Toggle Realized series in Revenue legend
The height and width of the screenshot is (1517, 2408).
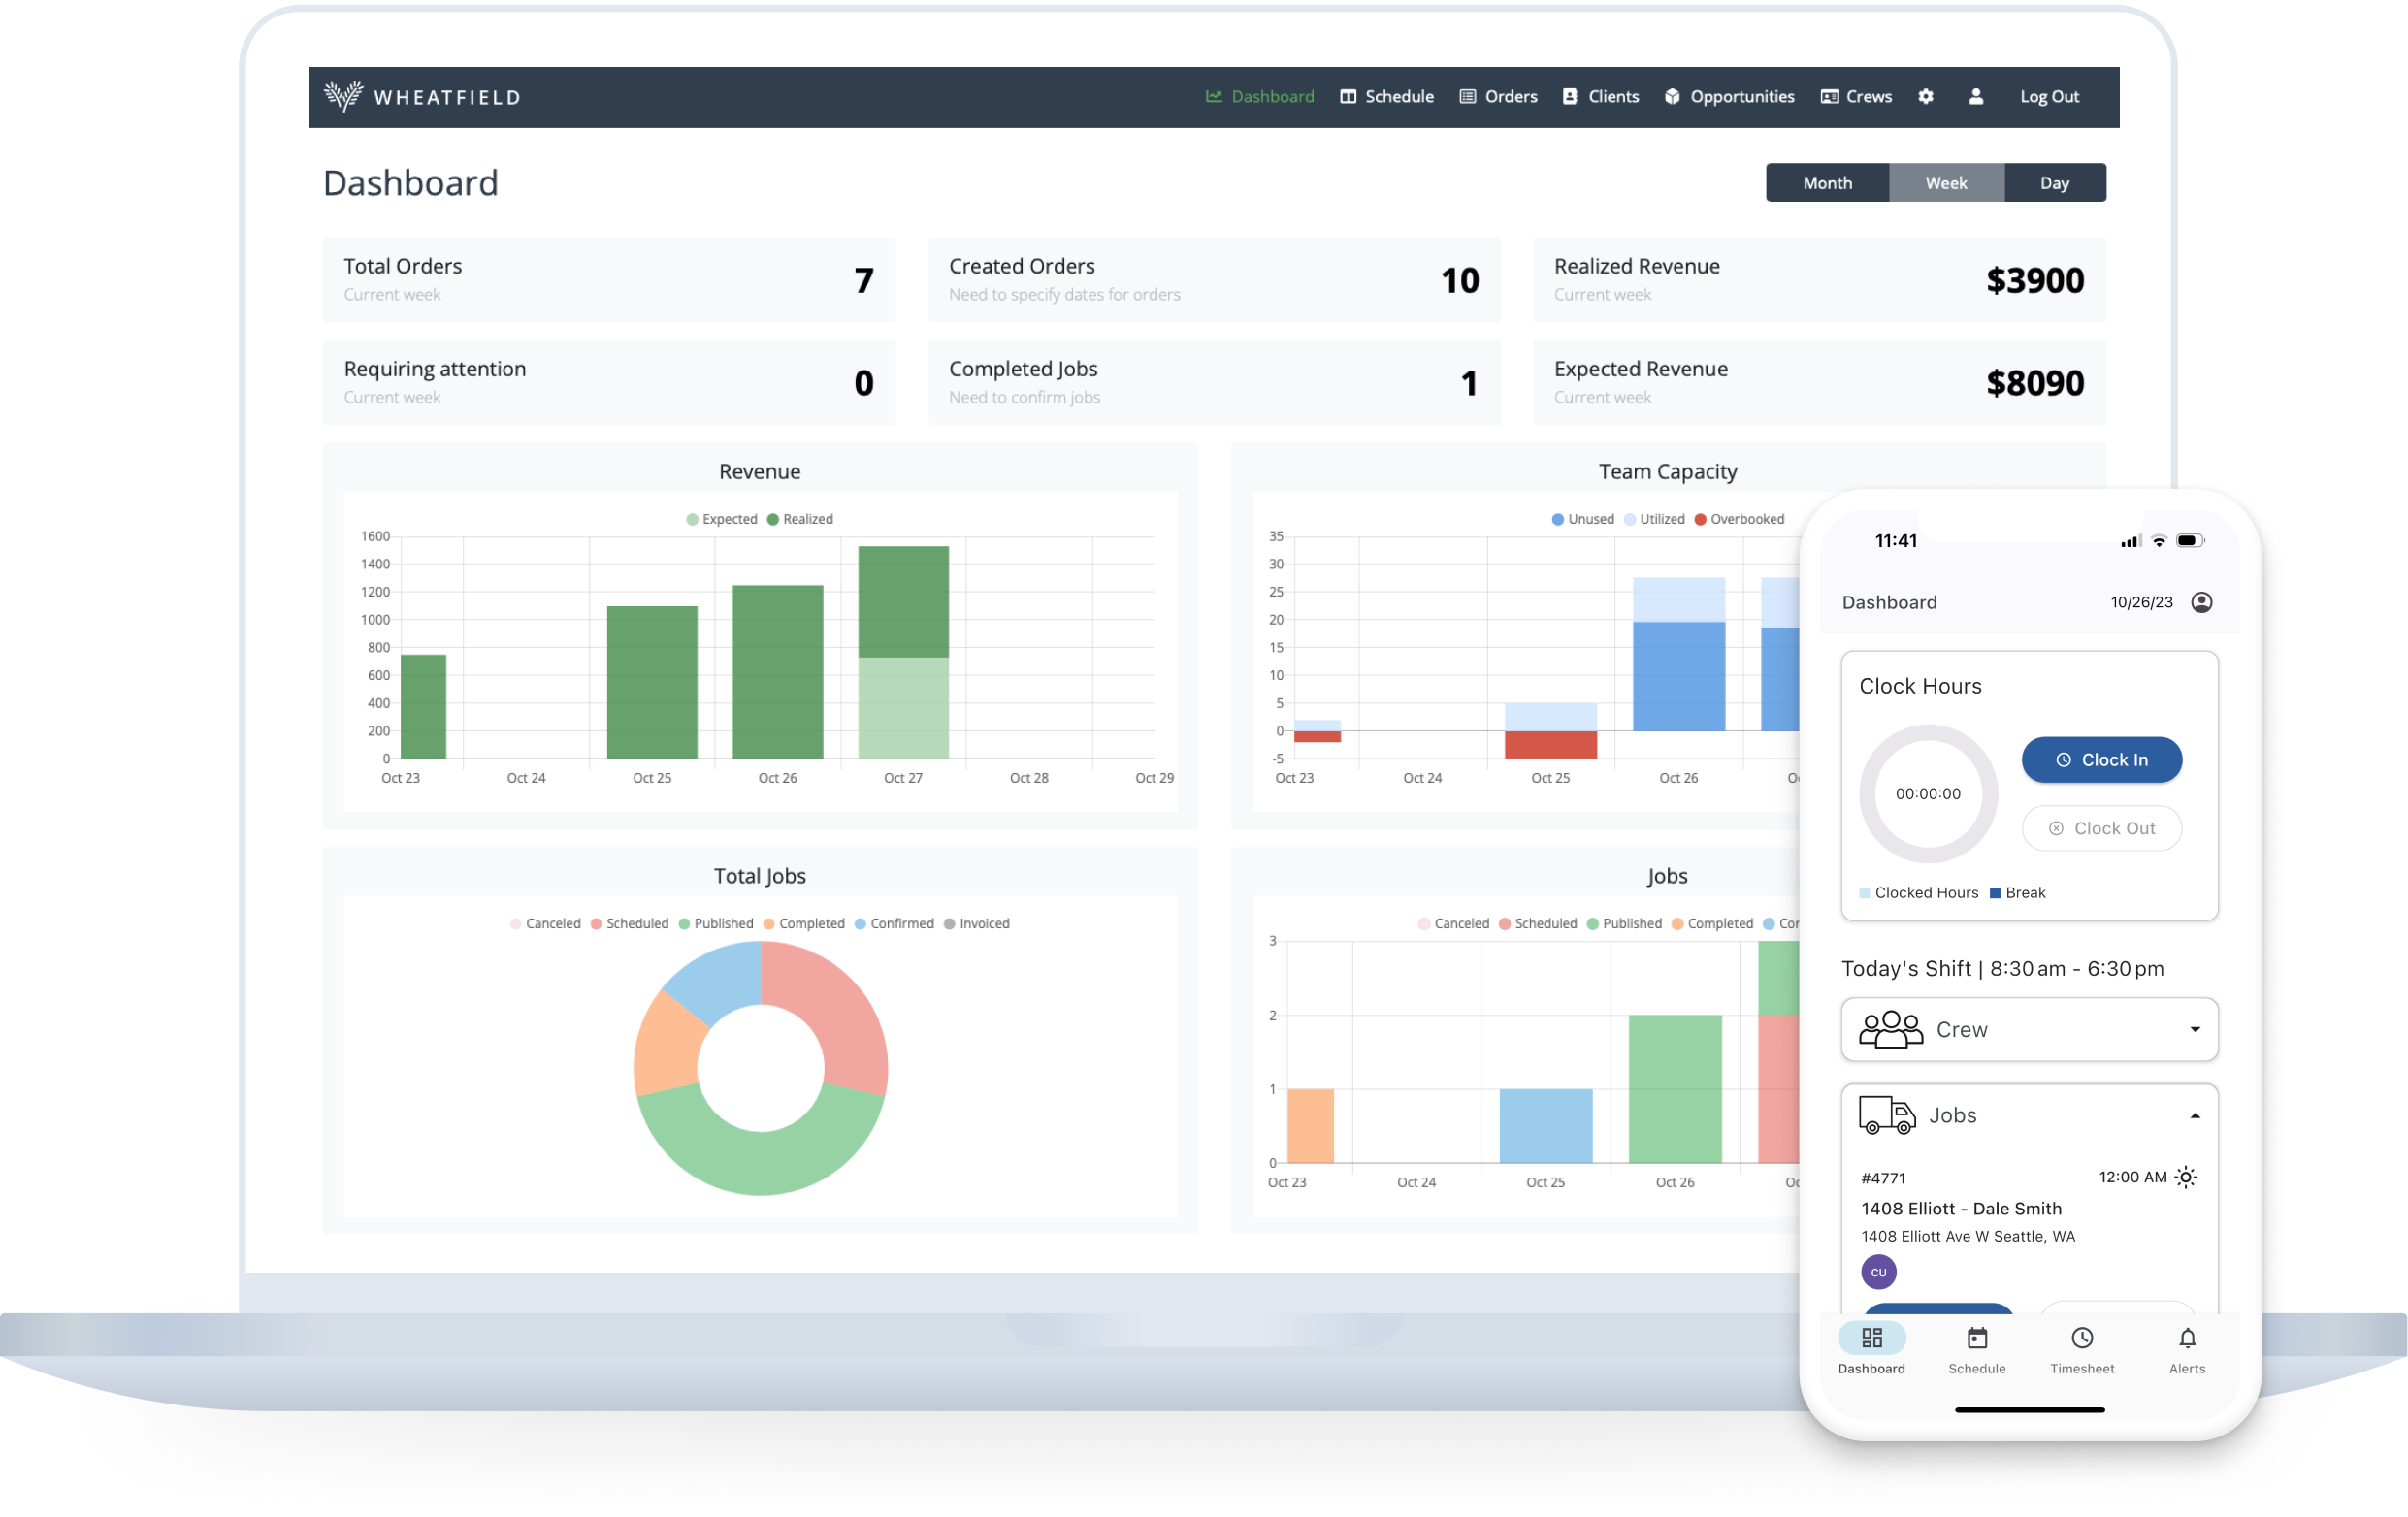click(x=800, y=519)
